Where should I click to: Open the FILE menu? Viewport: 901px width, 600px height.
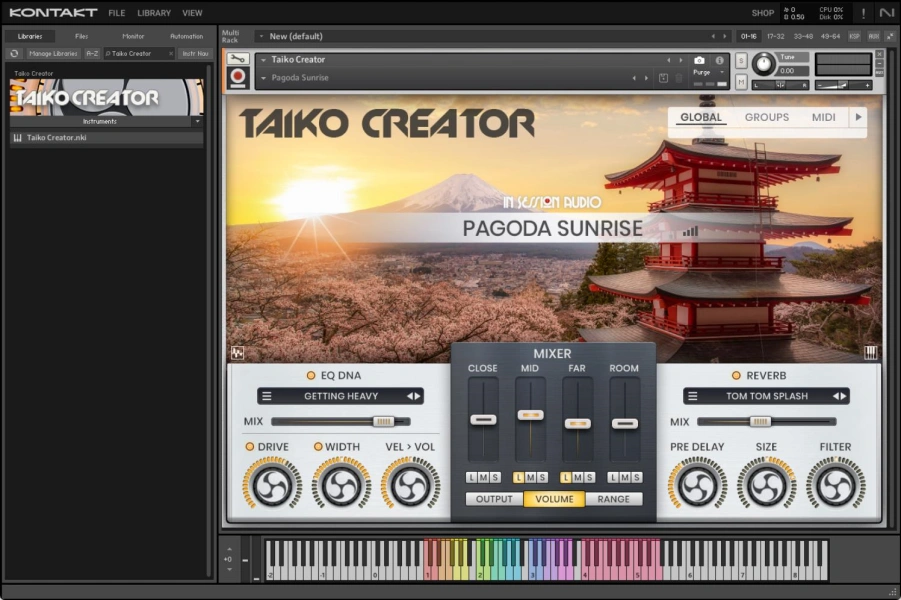tap(117, 13)
